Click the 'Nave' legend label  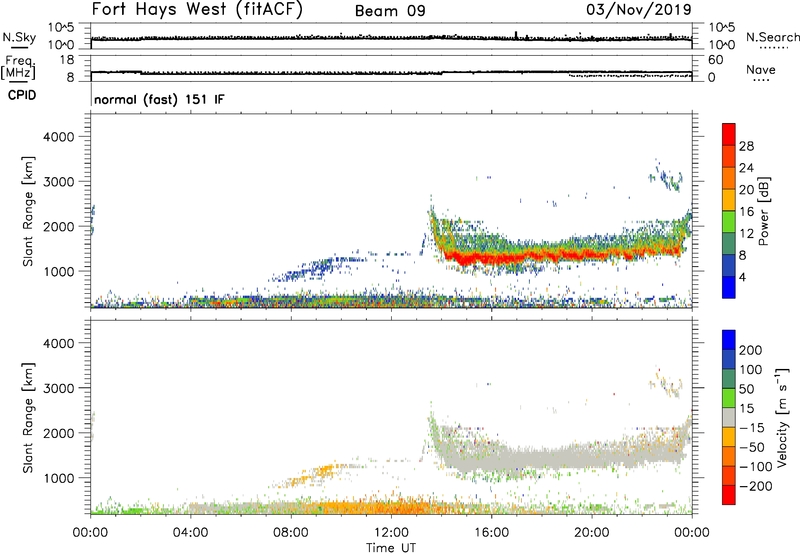[x=761, y=70]
